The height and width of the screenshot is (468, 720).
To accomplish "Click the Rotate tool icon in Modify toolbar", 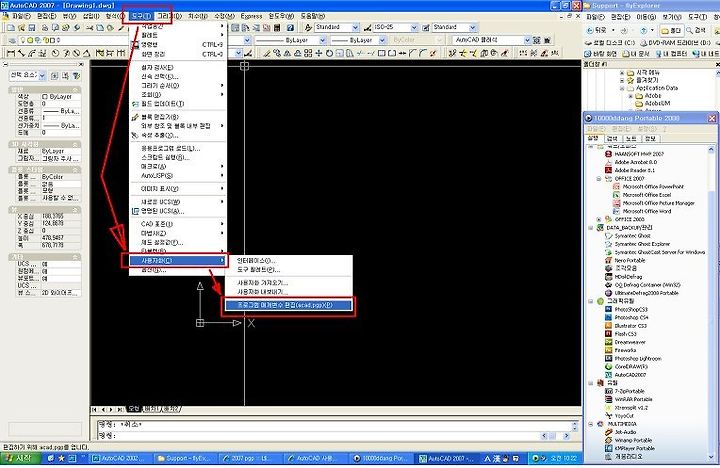I will 329,53.
